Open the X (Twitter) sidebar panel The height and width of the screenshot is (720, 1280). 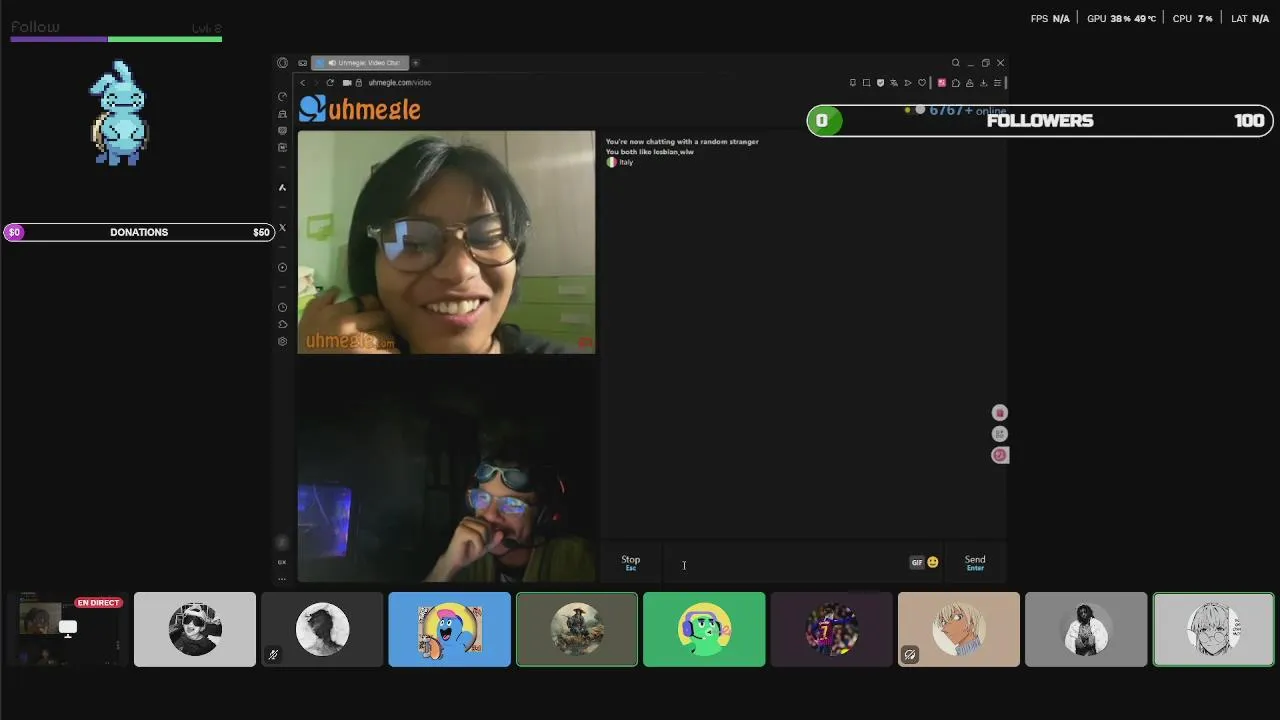pos(282,228)
